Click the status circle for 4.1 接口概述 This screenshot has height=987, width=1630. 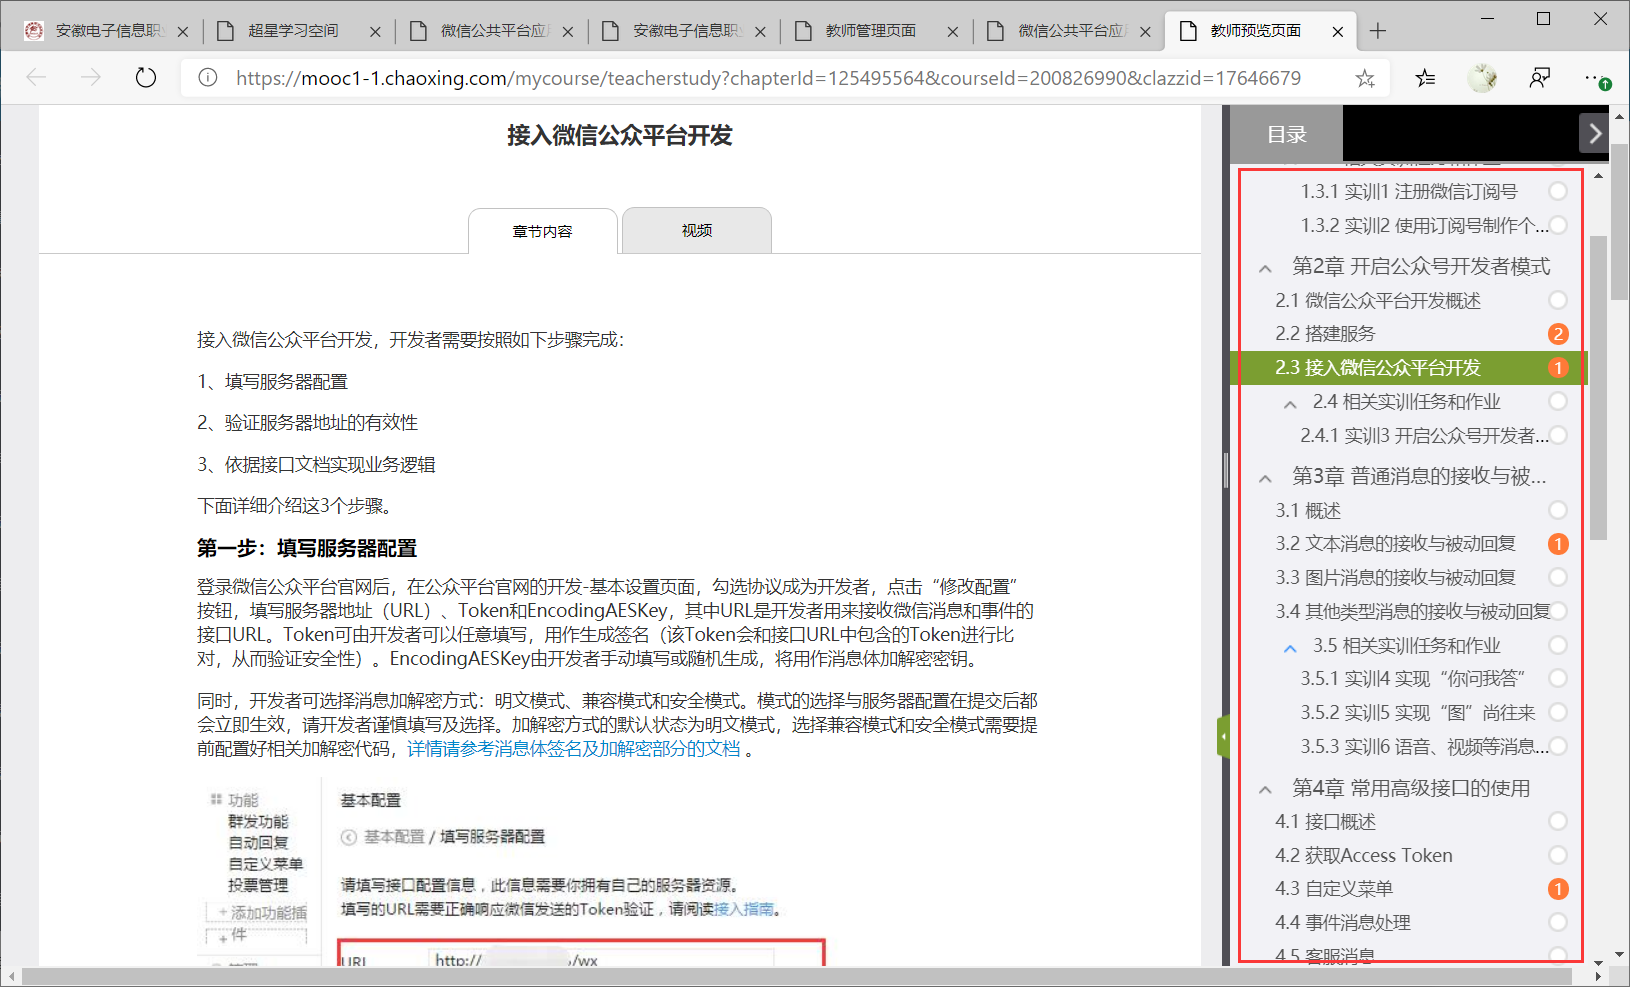pos(1557,821)
